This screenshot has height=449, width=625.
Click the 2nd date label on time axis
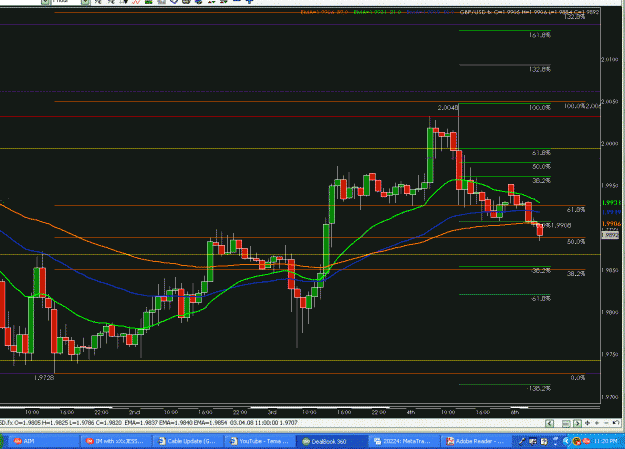click(x=134, y=412)
